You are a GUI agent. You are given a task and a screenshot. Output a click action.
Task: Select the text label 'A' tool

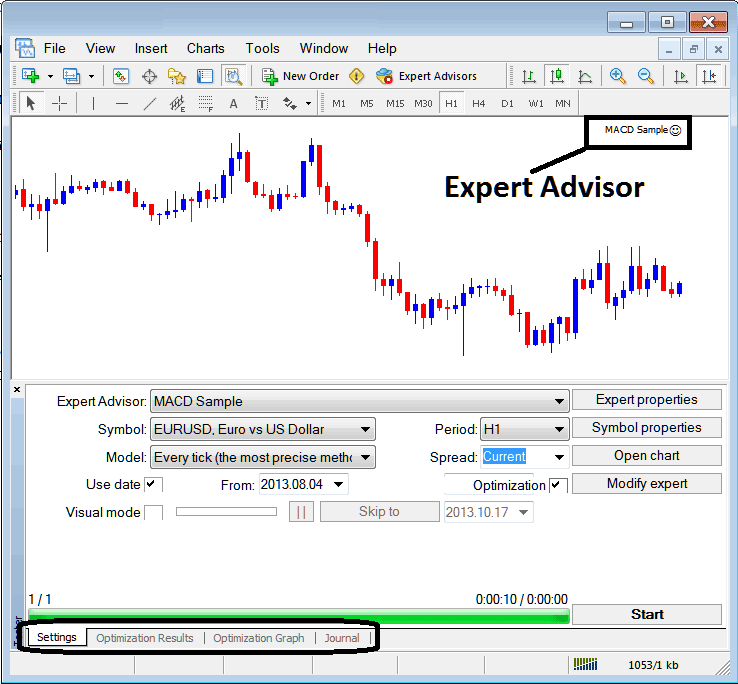(x=233, y=103)
